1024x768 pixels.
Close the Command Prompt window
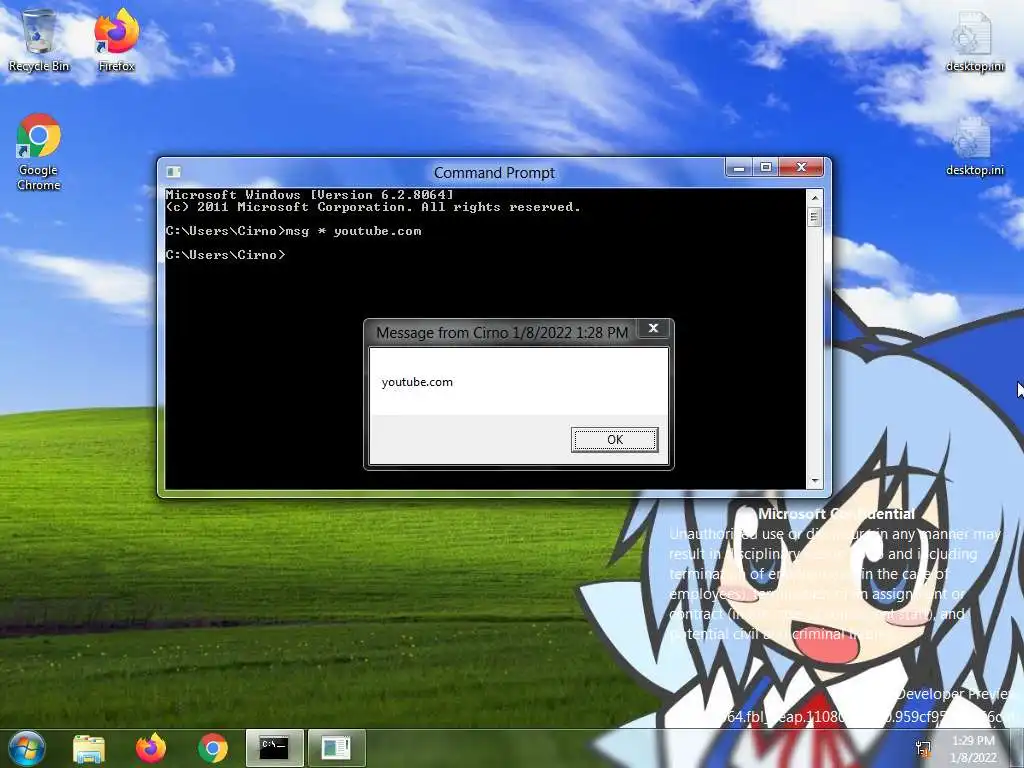[802, 168]
